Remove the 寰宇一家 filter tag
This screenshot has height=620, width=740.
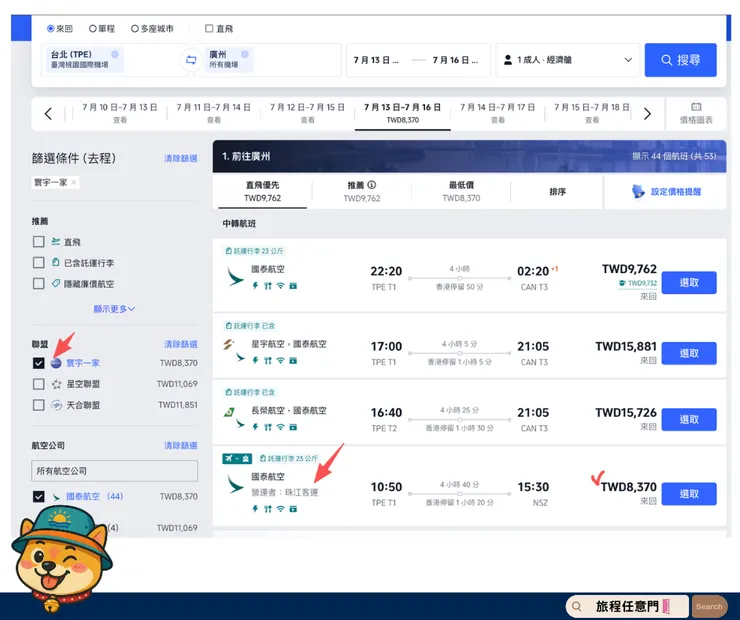[x=74, y=182]
